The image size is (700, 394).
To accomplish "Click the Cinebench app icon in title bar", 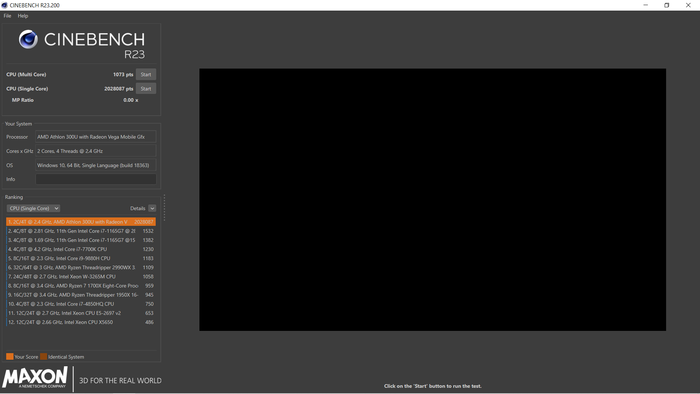I will click(x=4, y=5).
